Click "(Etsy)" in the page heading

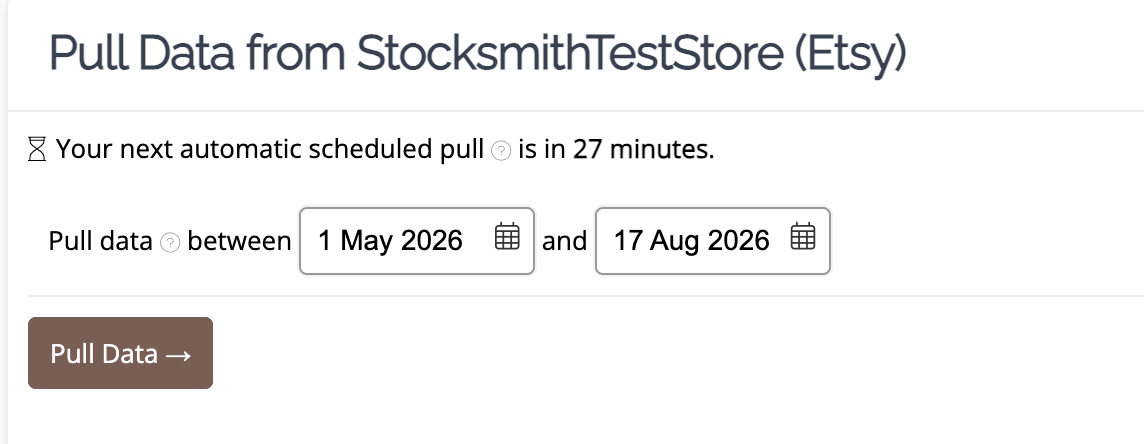click(851, 54)
